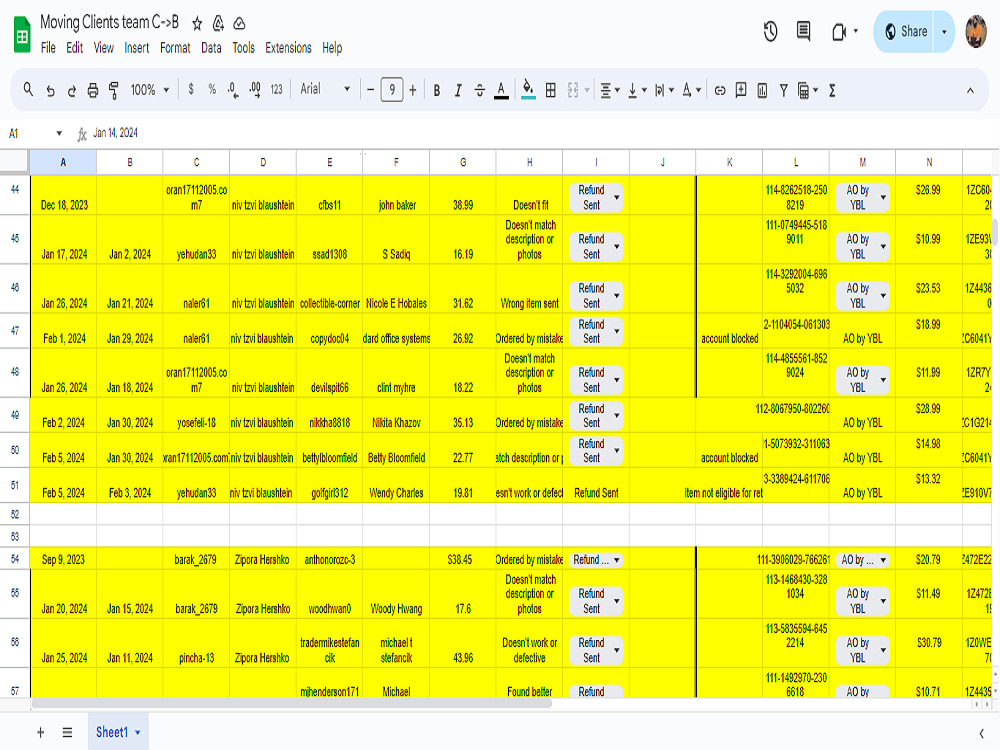Screen dimensions: 1000x750
Task: Decrease font size with minus button
Action: (x=371, y=90)
